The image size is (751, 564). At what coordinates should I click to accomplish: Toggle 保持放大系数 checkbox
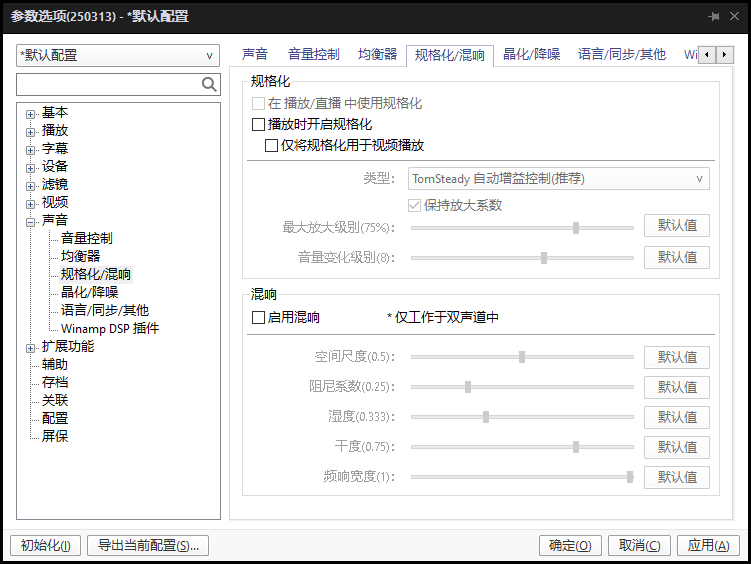(x=414, y=206)
